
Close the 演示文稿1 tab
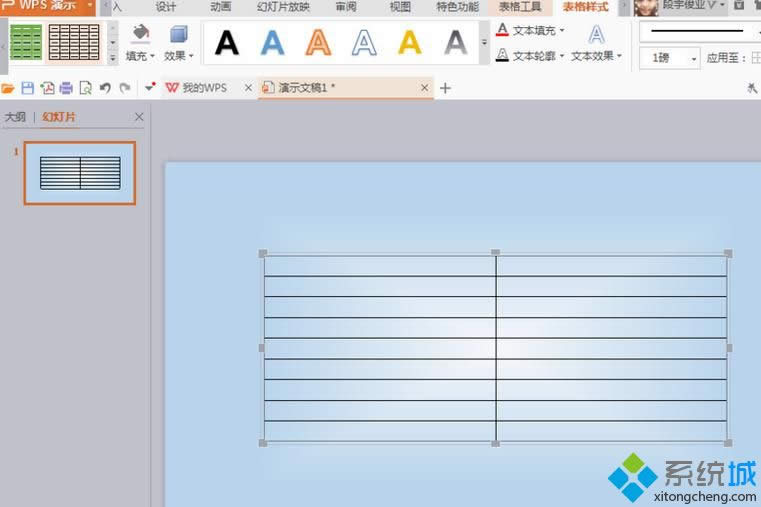click(425, 88)
